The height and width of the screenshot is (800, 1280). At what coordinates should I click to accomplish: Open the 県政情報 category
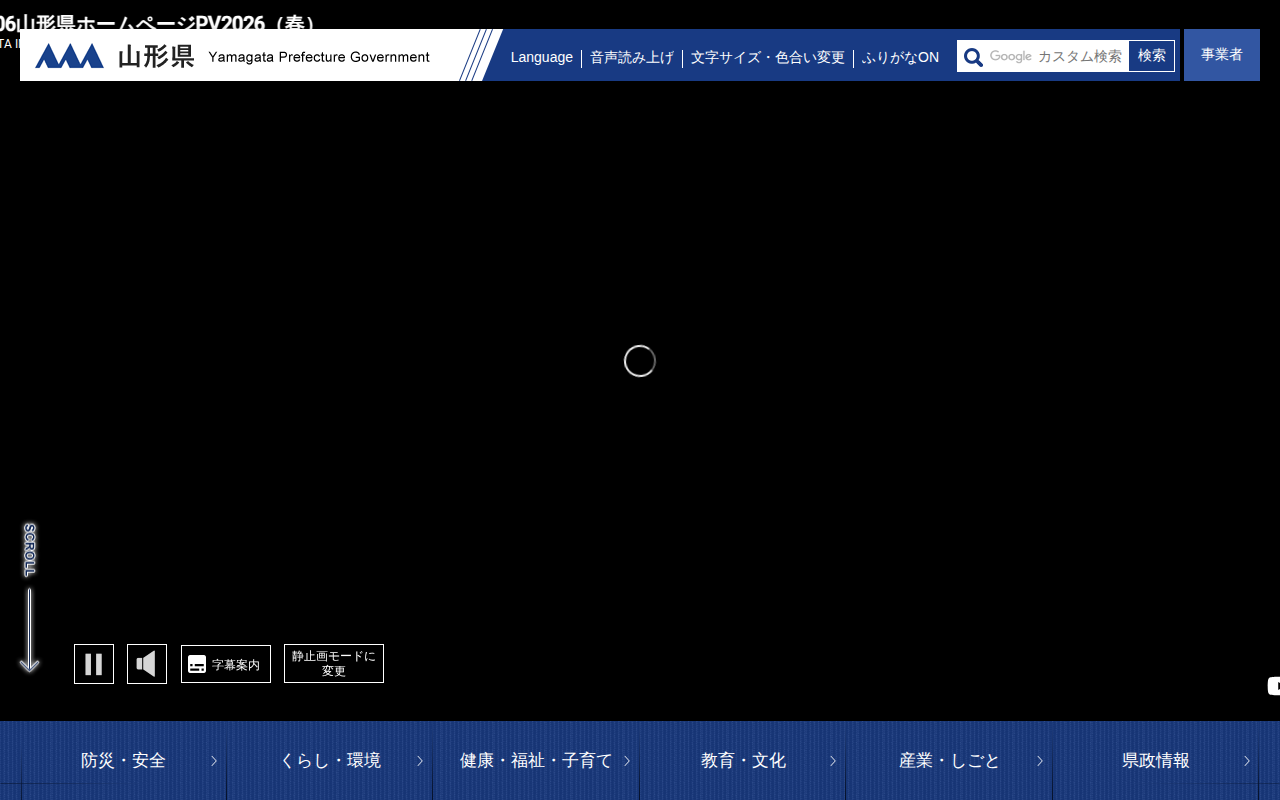pos(1156,761)
